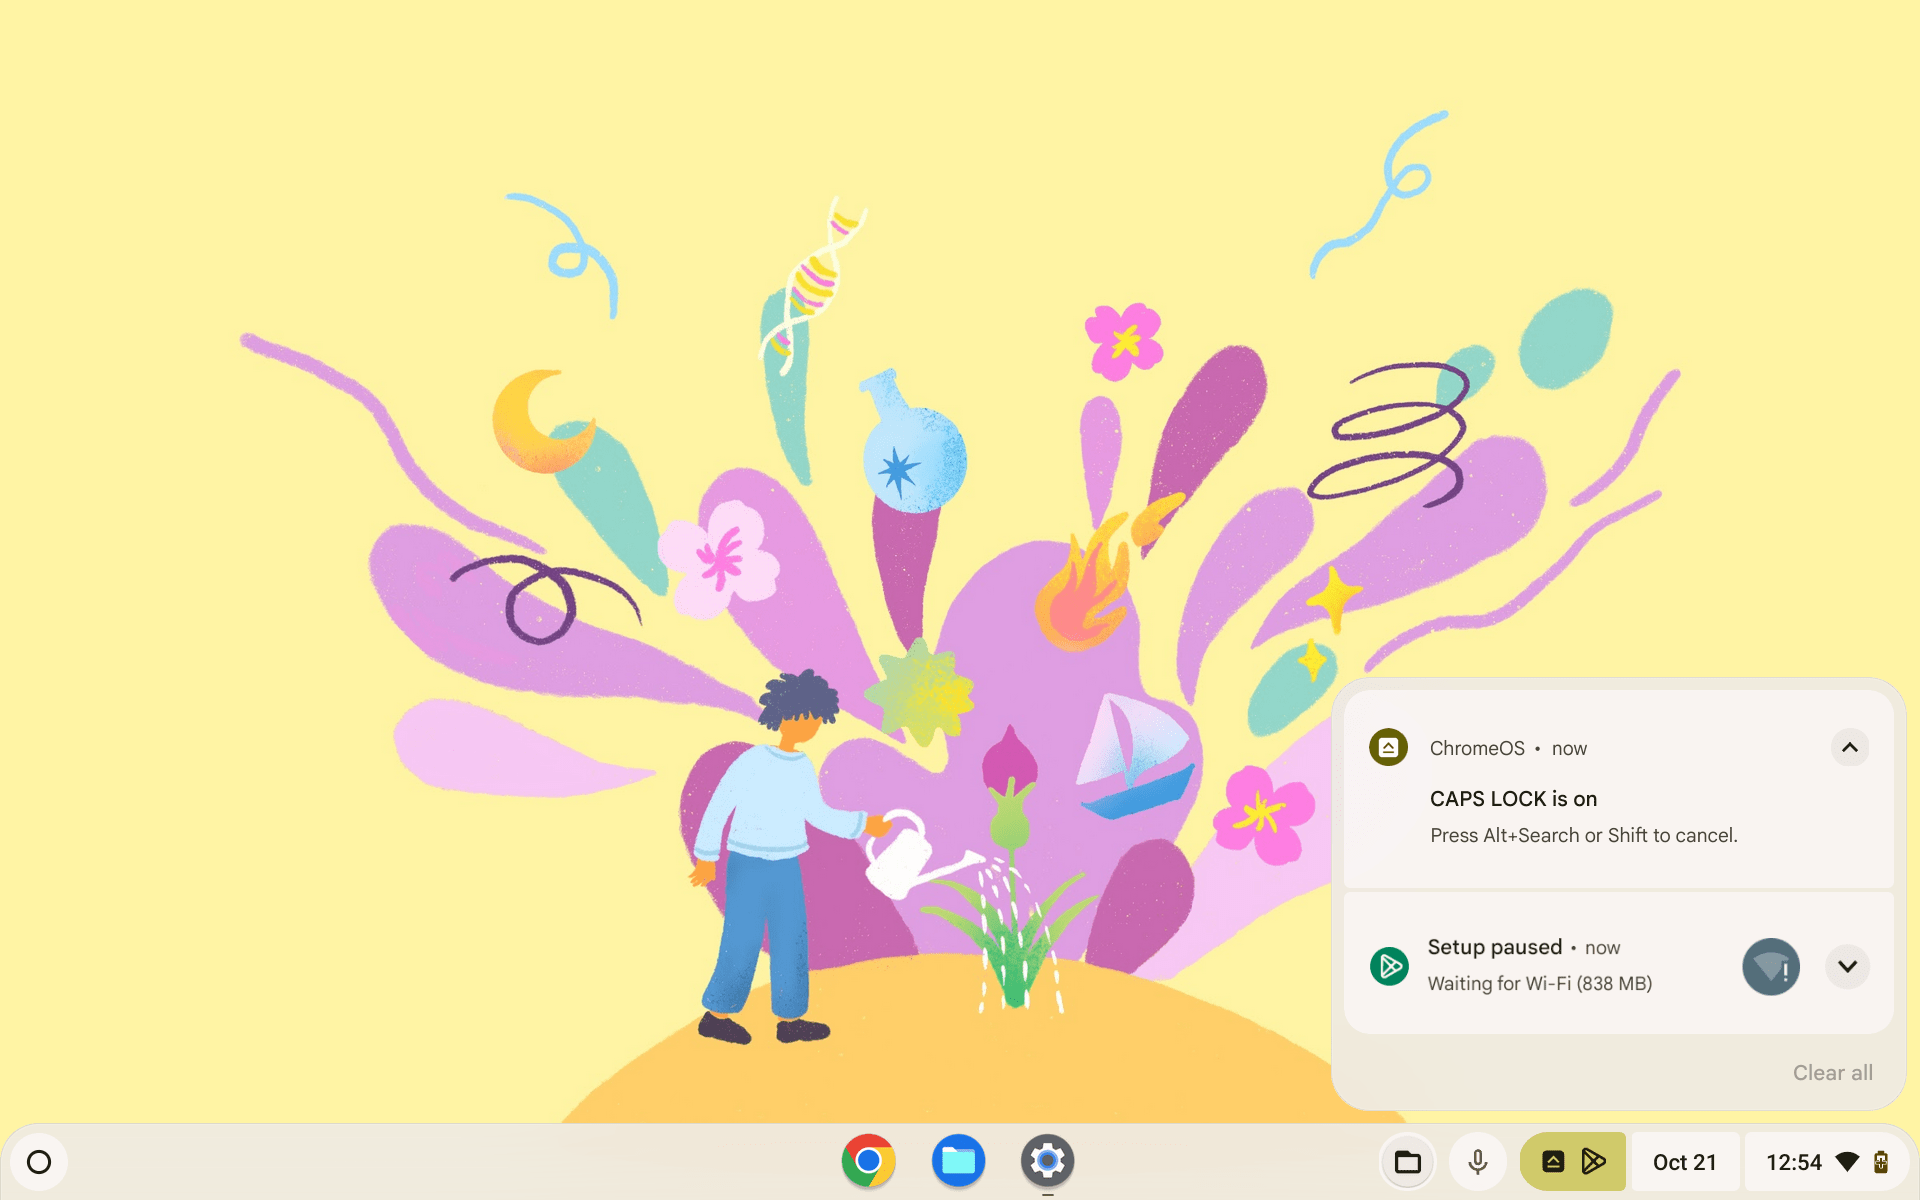Click the battery indicator in the status area
The height and width of the screenshot is (1200, 1920).
coord(1881,1161)
